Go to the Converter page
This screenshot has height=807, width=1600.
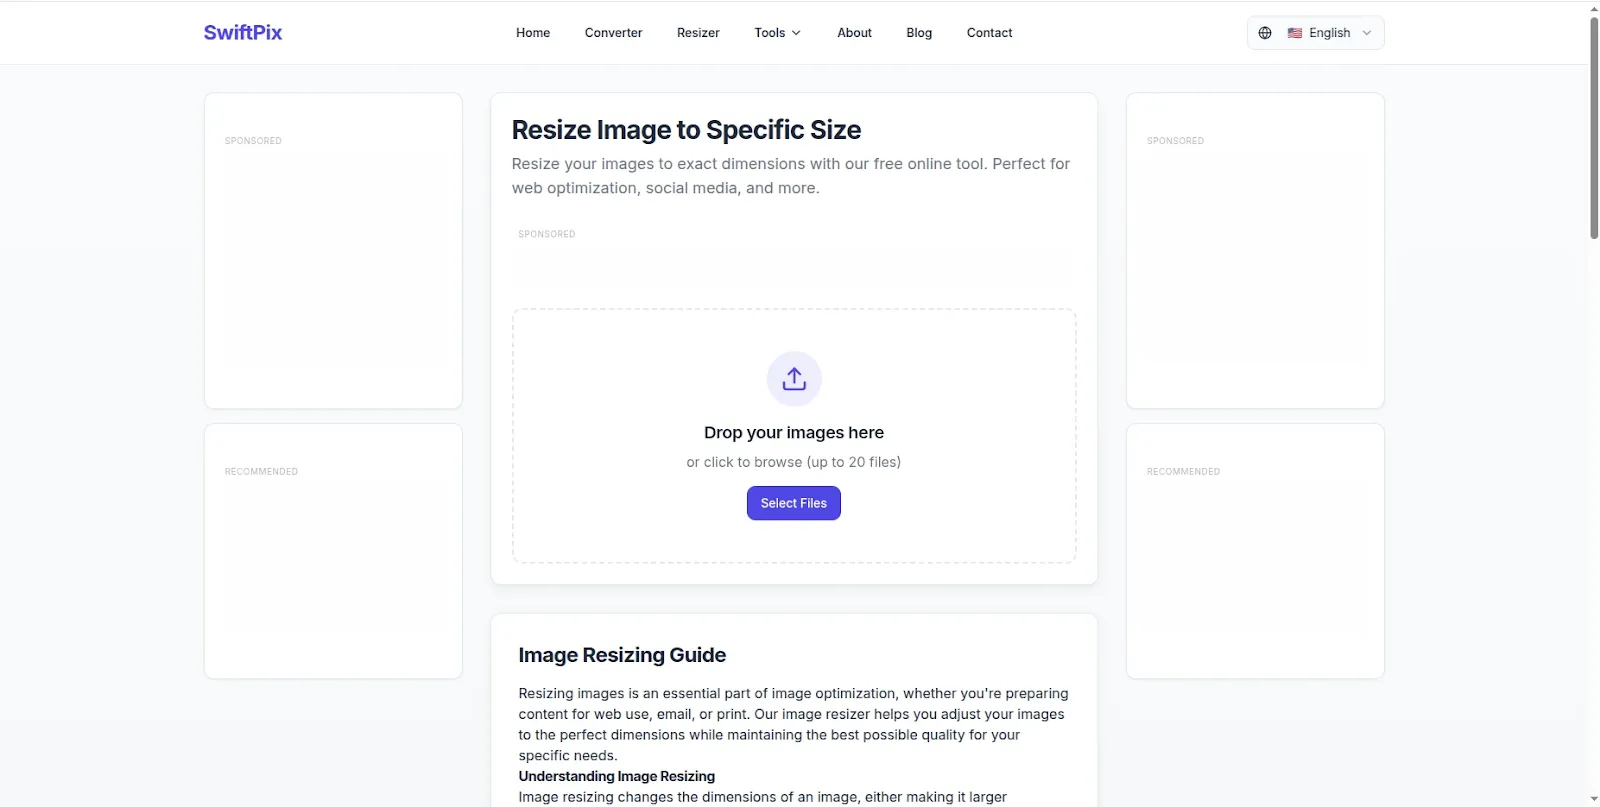(x=613, y=33)
